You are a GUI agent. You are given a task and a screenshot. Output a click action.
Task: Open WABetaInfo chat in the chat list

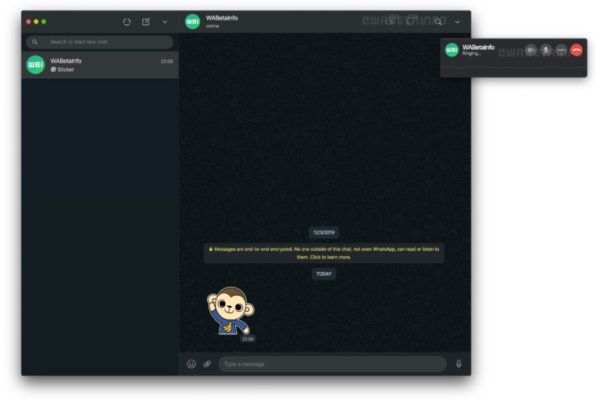[100, 65]
